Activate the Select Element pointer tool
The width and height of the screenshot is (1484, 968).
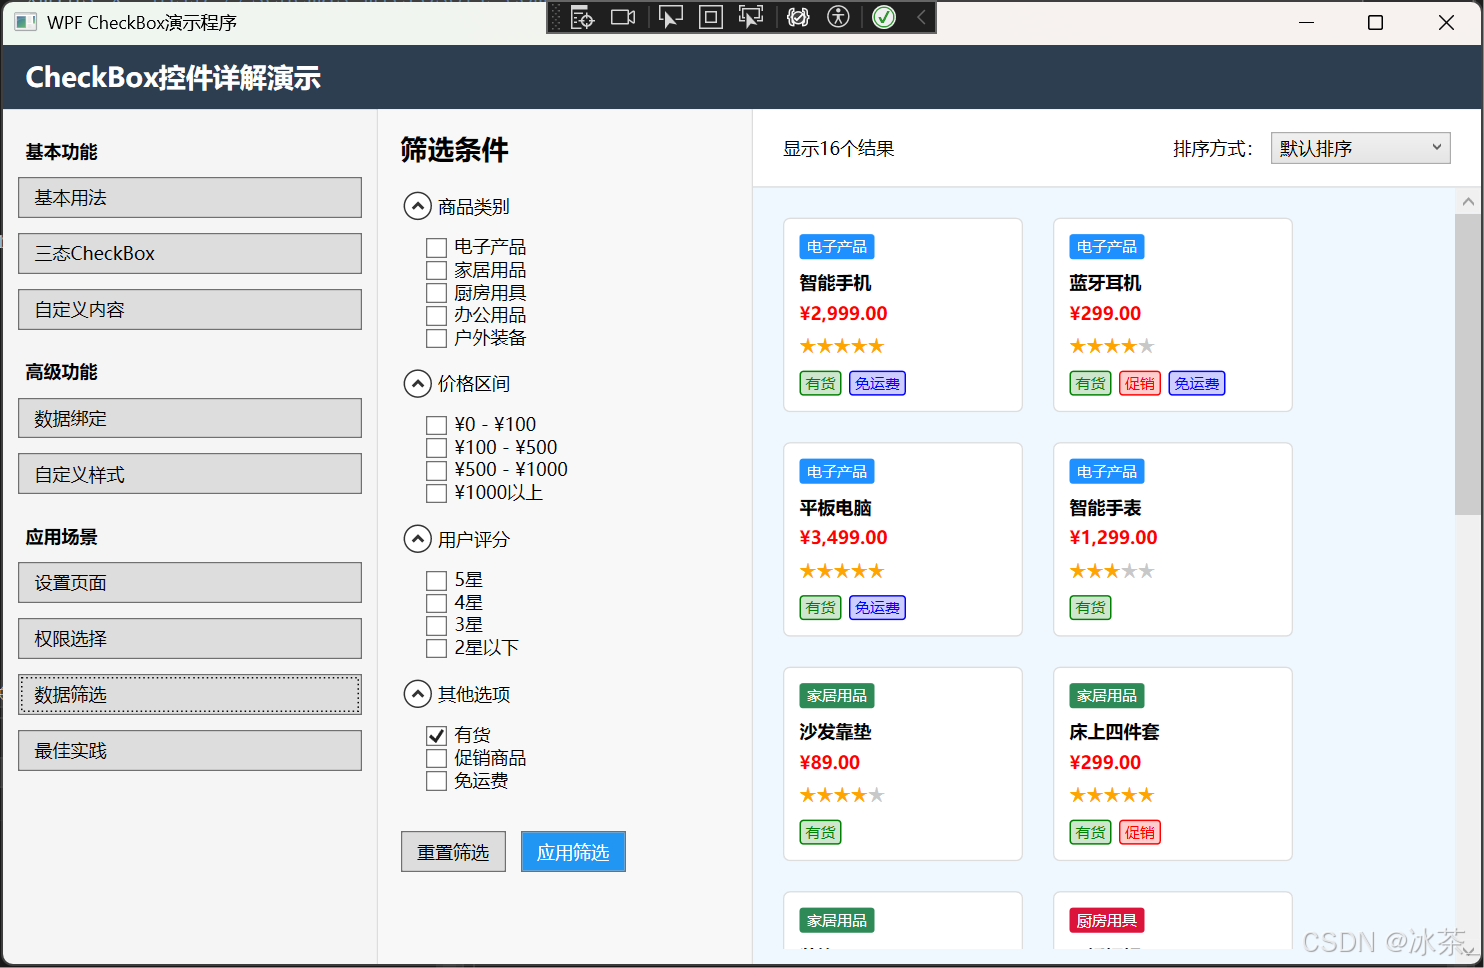point(670,17)
